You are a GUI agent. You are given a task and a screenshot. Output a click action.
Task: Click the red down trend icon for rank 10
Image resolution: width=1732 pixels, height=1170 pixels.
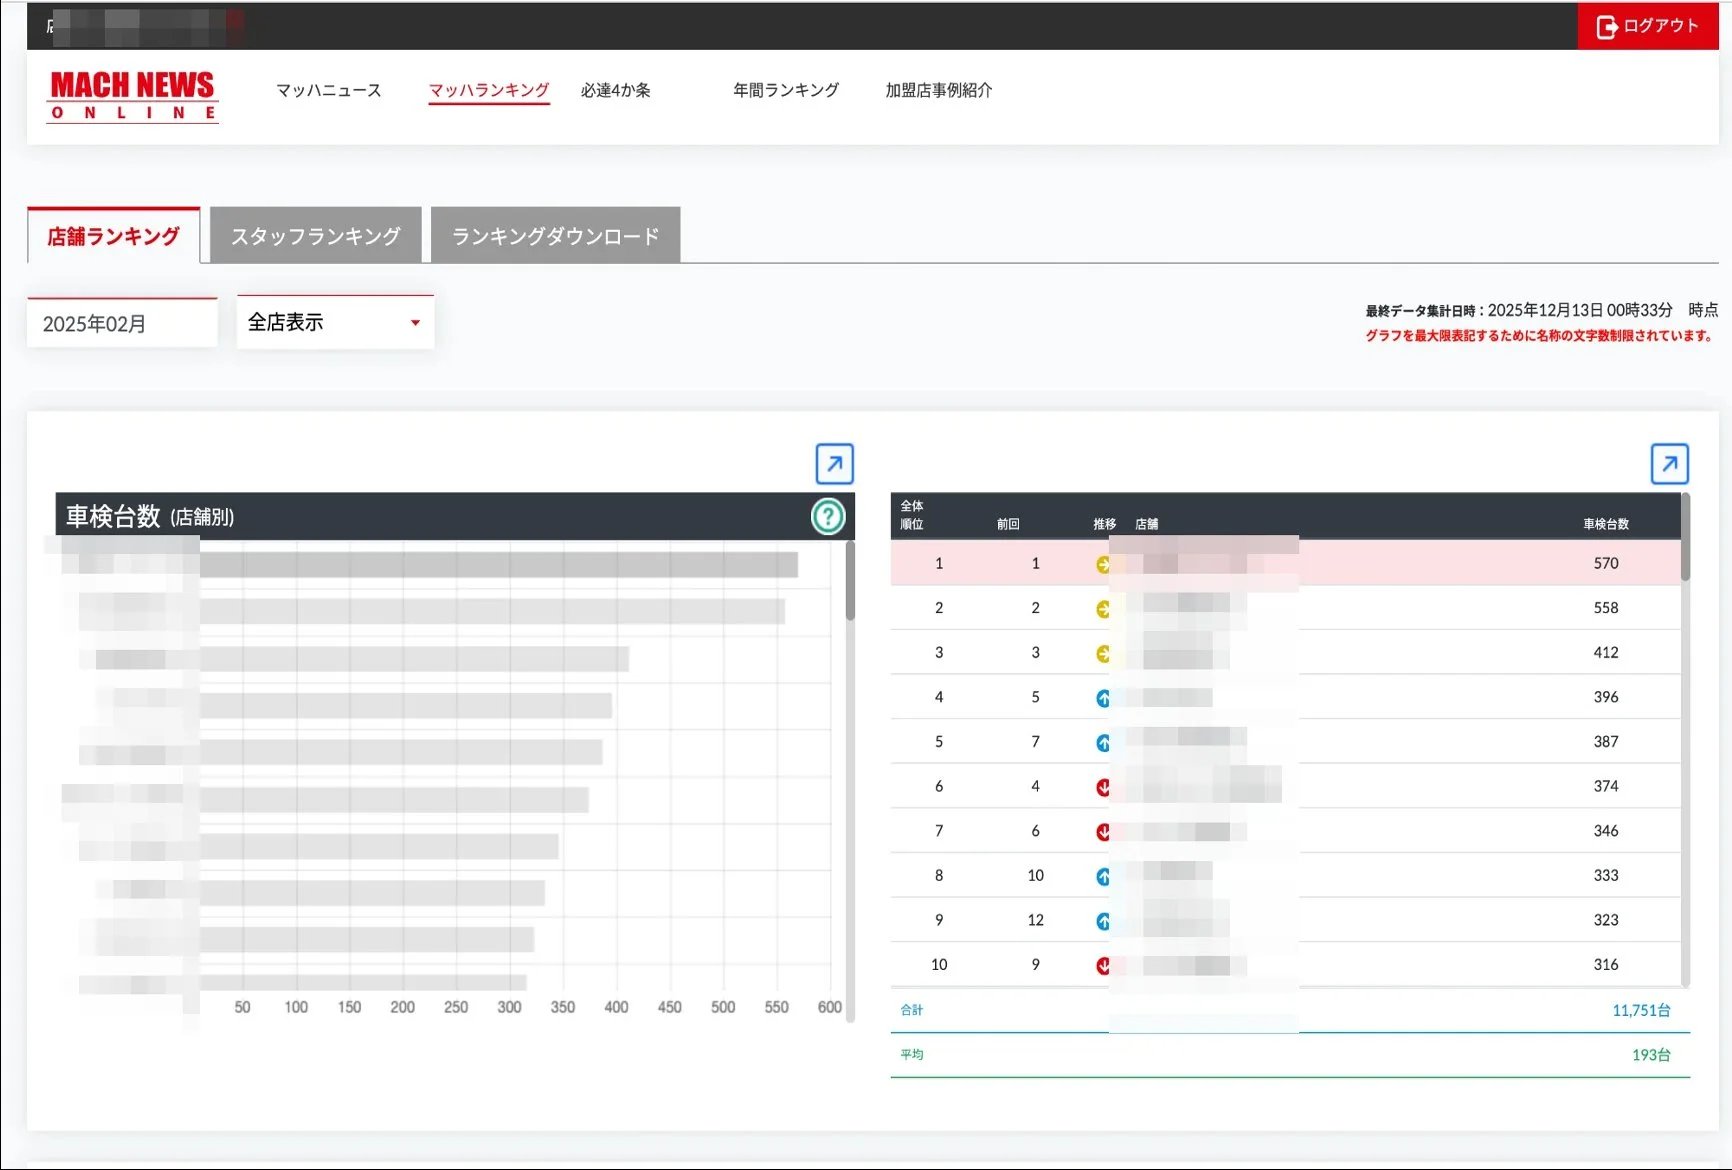point(1103,965)
